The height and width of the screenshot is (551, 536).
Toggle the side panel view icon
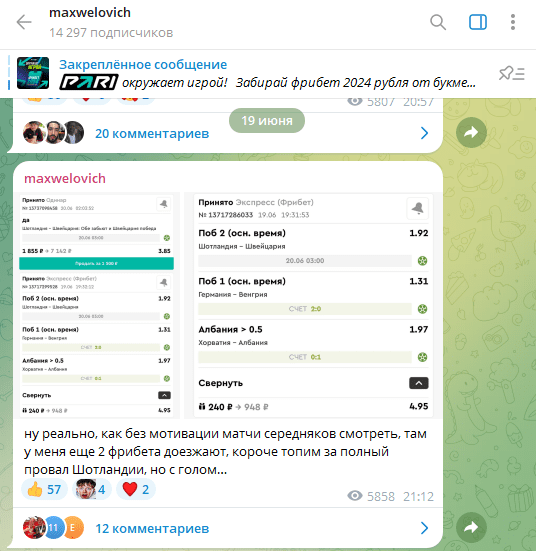point(478,22)
